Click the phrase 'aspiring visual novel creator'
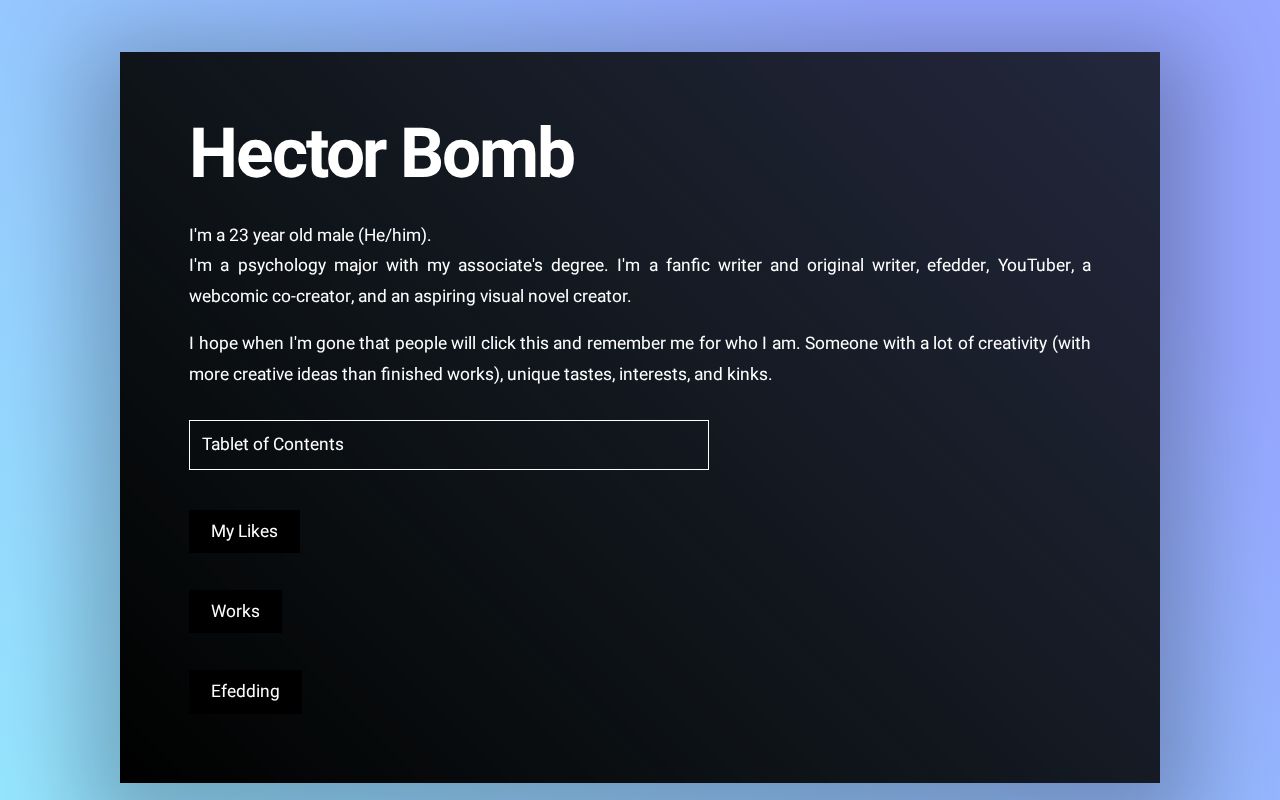The width and height of the screenshot is (1280, 800). click(526, 296)
